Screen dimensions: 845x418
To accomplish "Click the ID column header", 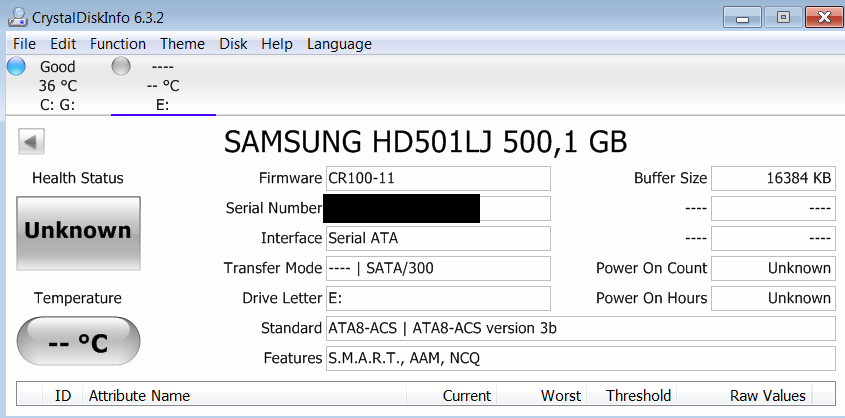I will 62,396.
